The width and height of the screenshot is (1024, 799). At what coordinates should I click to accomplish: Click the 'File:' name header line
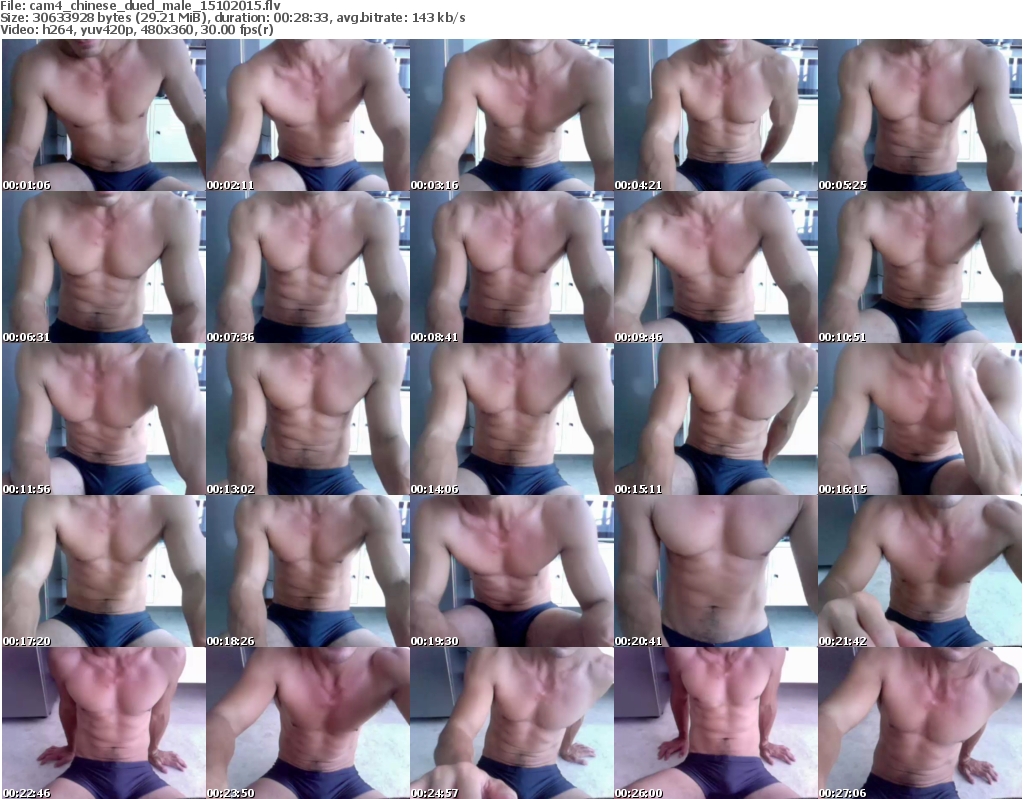coord(140,6)
